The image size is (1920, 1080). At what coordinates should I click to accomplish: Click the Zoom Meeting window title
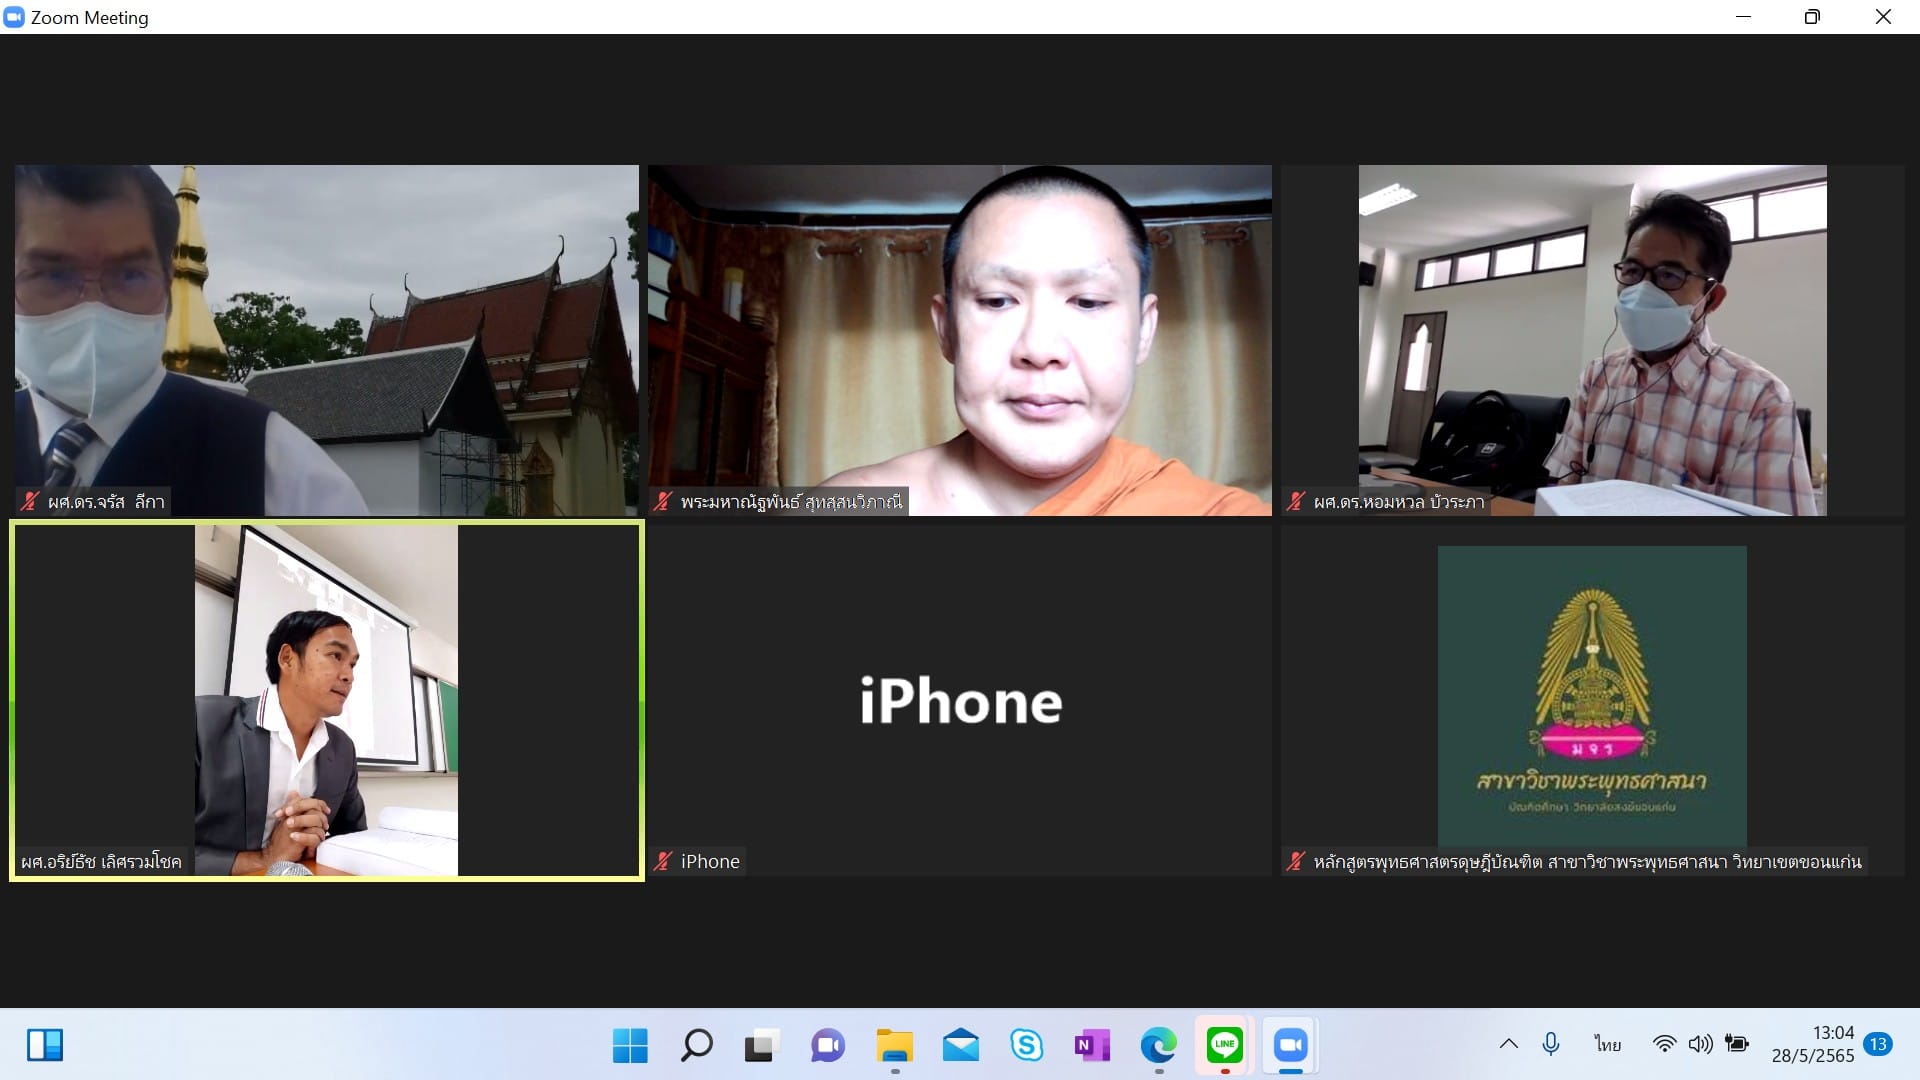(x=89, y=17)
